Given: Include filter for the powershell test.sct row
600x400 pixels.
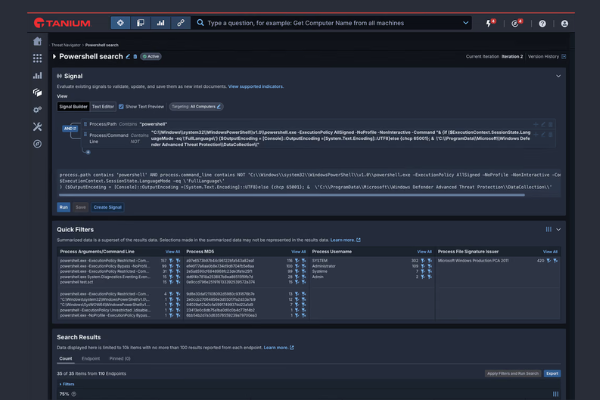Looking at the screenshot, I should [x=171, y=282].
